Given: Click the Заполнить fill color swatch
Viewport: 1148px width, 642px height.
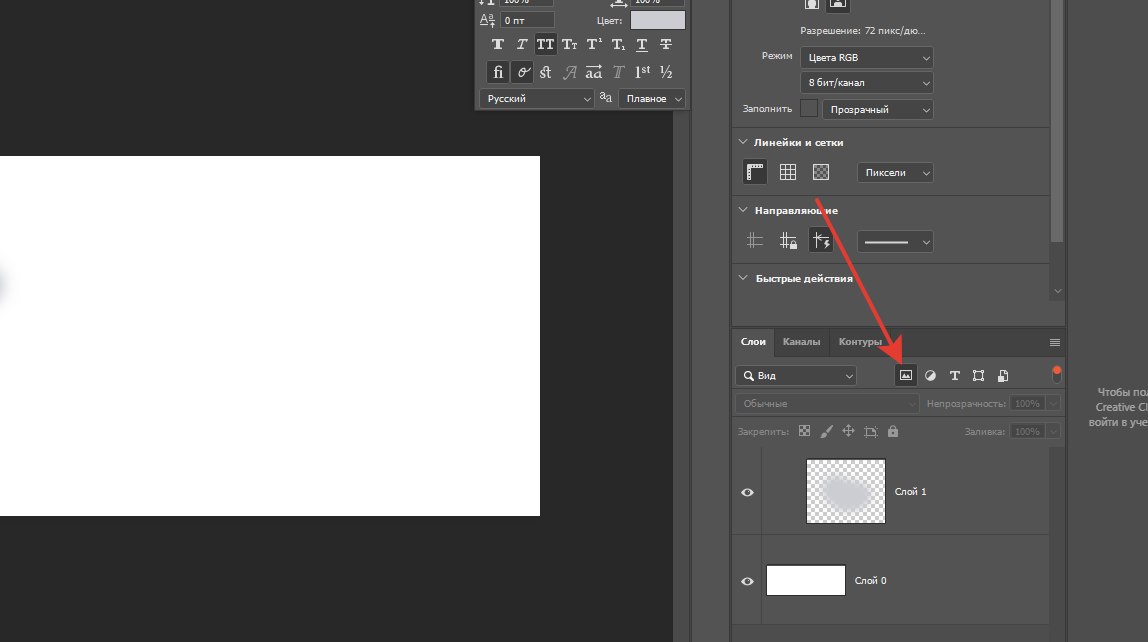Looking at the screenshot, I should click(808, 108).
